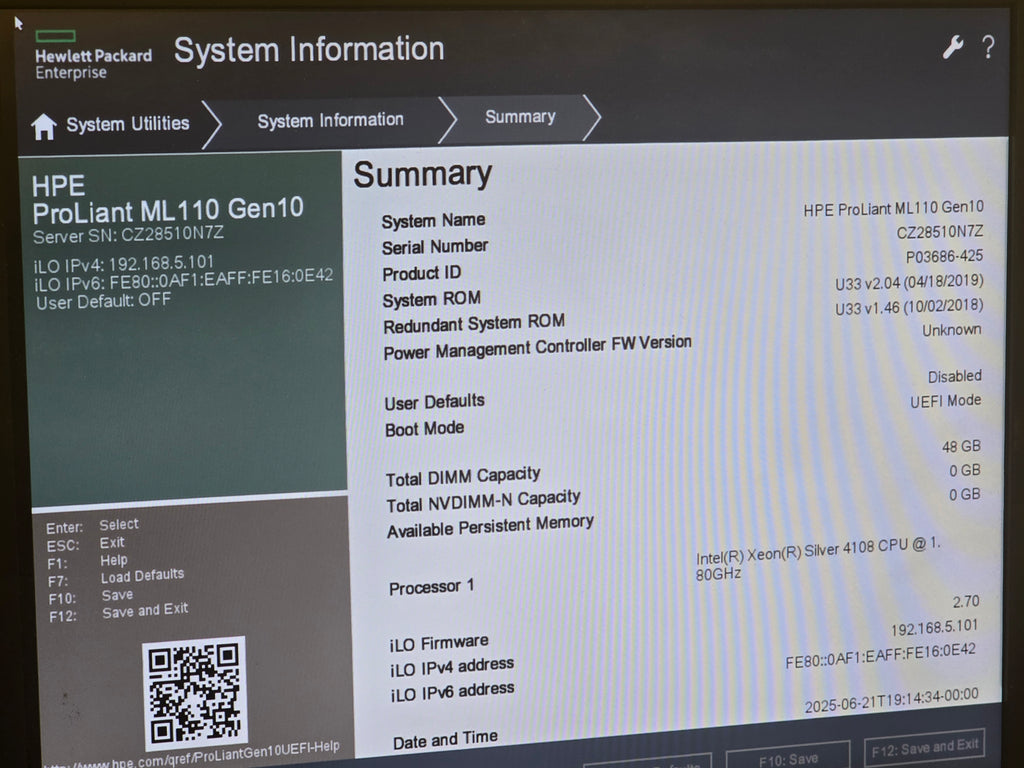This screenshot has width=1024, height=768.
Task: Click the F7: Load Defaults hint
Action: click(x=116, y=577)
